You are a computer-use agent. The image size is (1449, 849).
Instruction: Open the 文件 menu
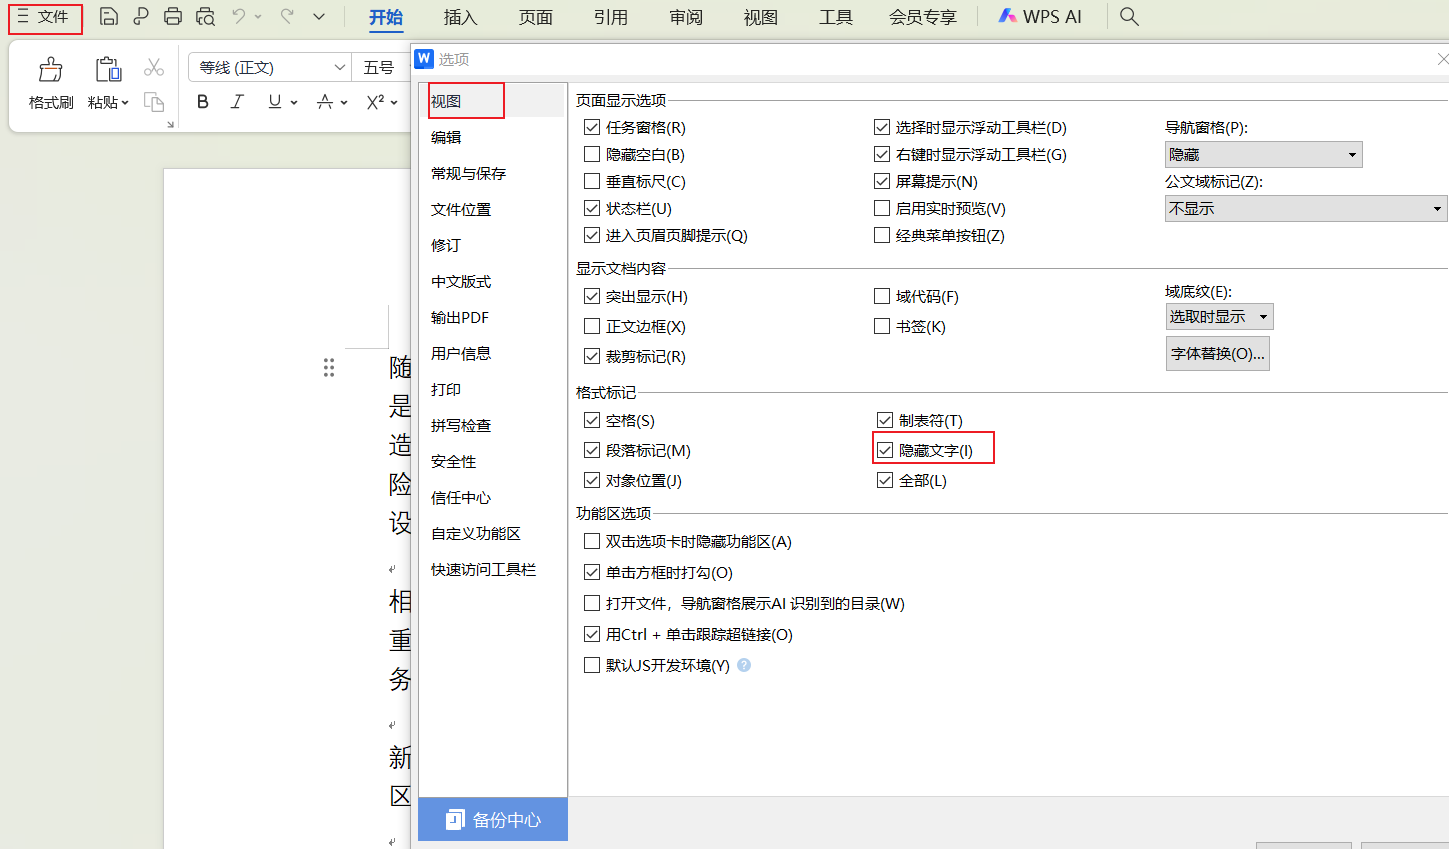click(x=44, y=17)
